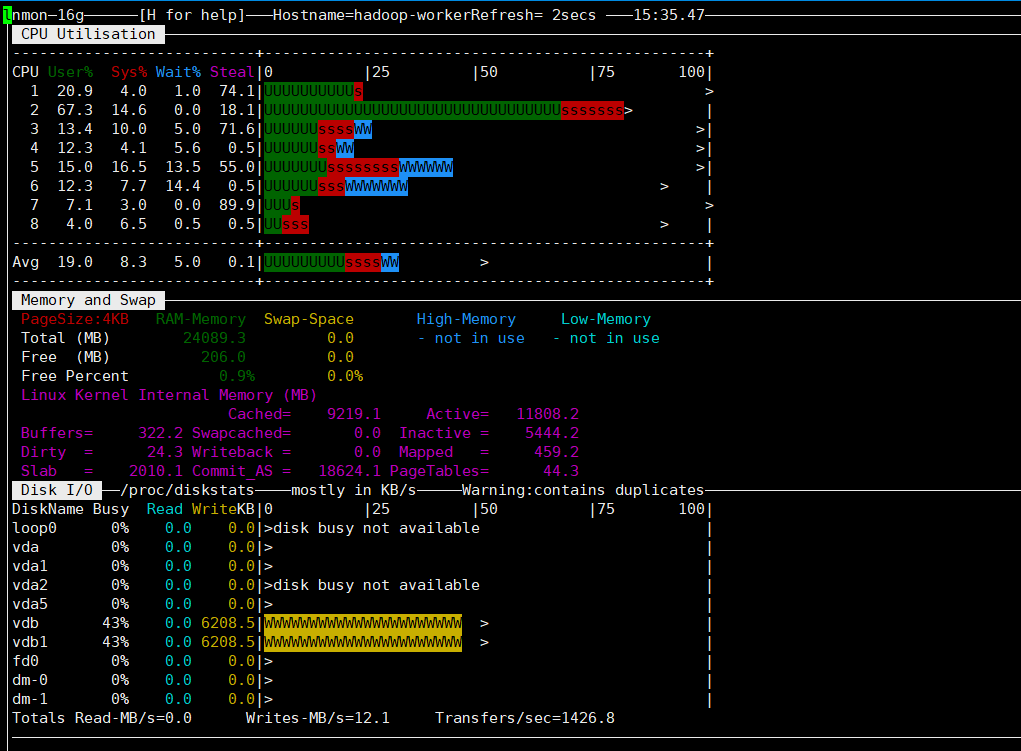The height and width of the screenshot is (751, 1021).
Task: Click the Disk I/O section header
Action: coord(59,490)
